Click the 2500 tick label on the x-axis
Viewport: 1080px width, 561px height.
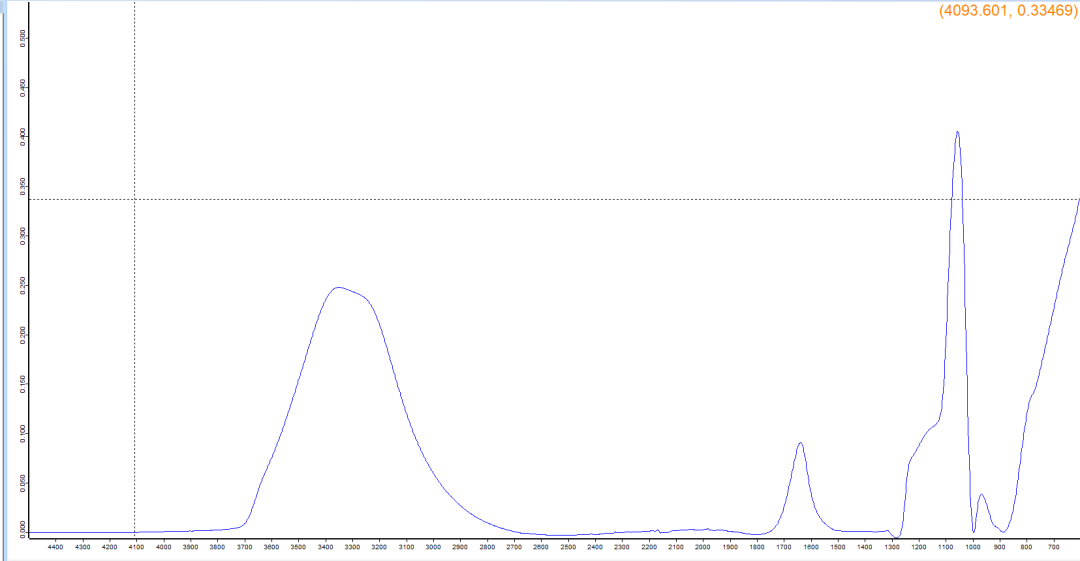(567, 547)
